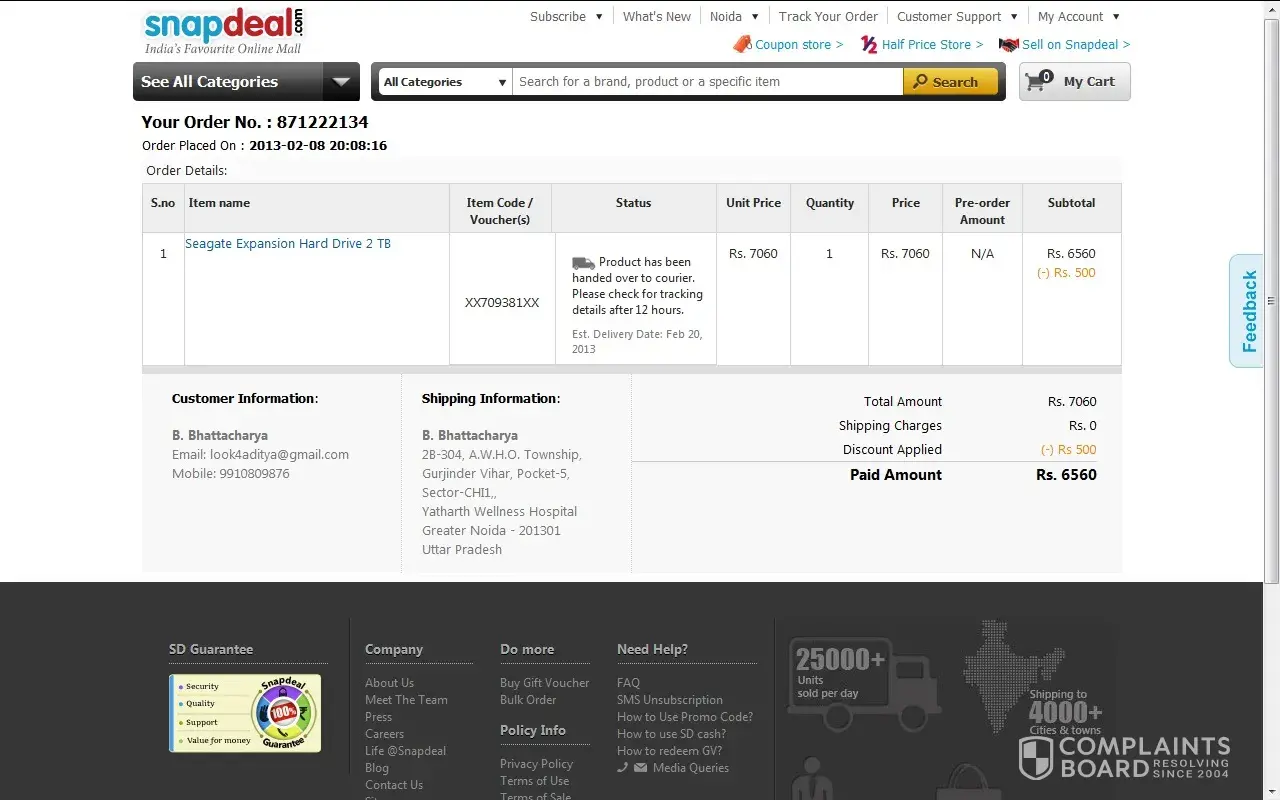The width and height of the screenshot is (1280, 800).
Task: Open Meet The Team footer link
Action: pyautogui.click(x=406, y=700)
